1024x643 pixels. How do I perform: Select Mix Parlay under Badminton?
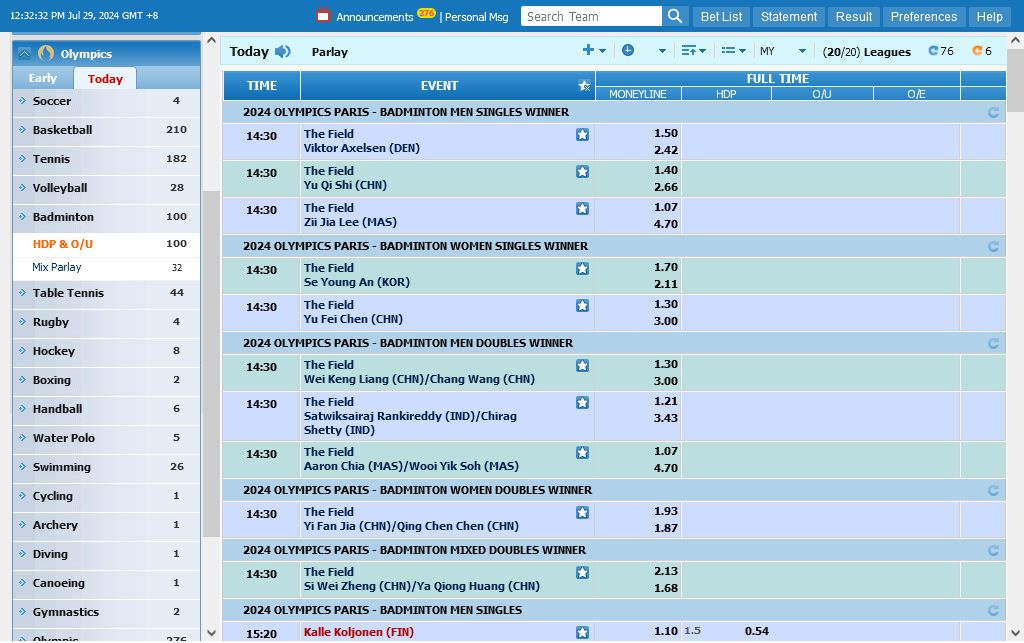58,267
